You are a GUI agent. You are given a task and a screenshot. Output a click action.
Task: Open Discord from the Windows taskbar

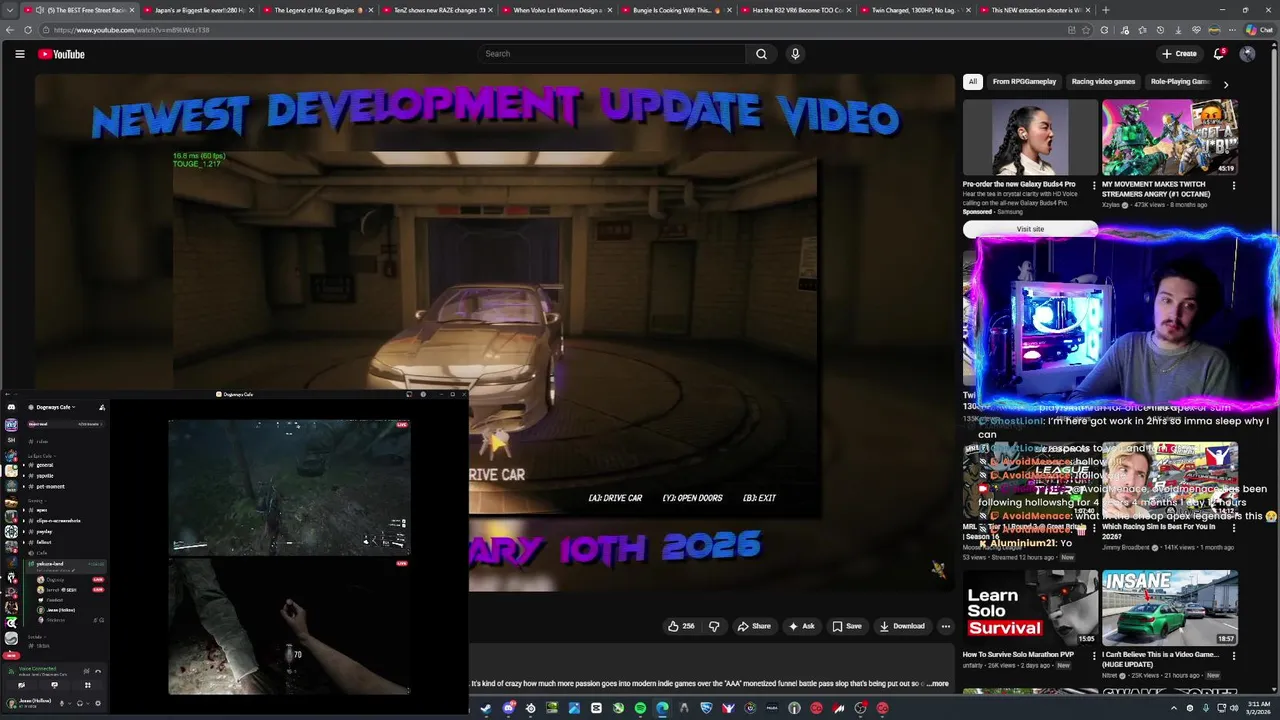[x=509, y=708]
